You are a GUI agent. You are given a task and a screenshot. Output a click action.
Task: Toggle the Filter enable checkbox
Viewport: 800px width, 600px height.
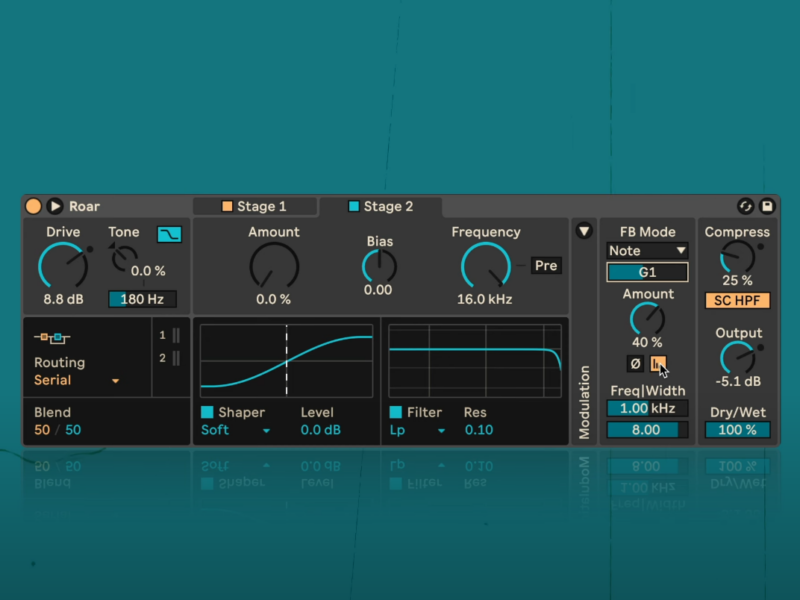coord(396,412)
